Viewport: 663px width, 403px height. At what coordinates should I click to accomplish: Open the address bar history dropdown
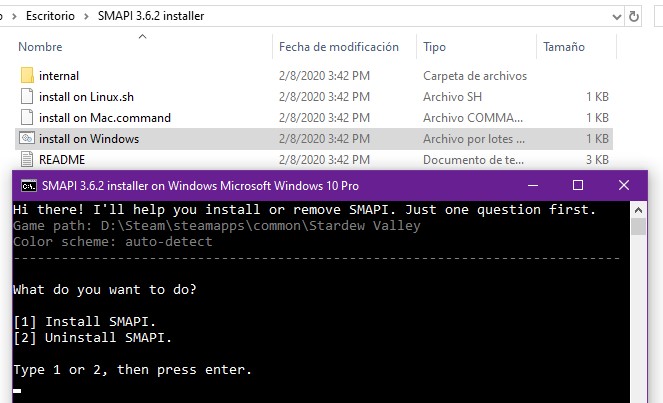coord(612,16)
